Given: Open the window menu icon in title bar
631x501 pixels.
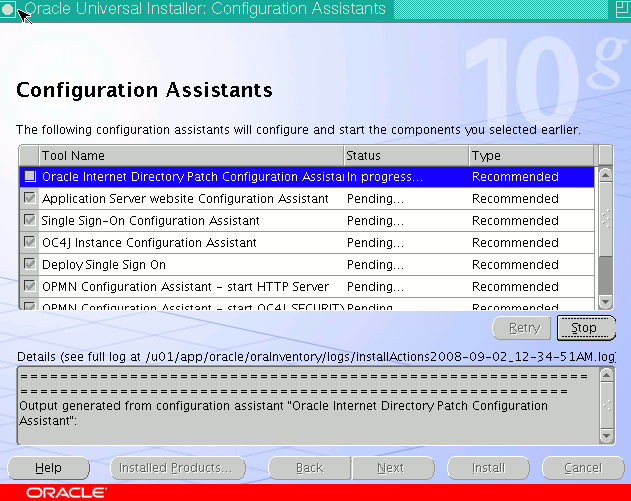Looking at the screenshot, I should [x=8, y=9].
